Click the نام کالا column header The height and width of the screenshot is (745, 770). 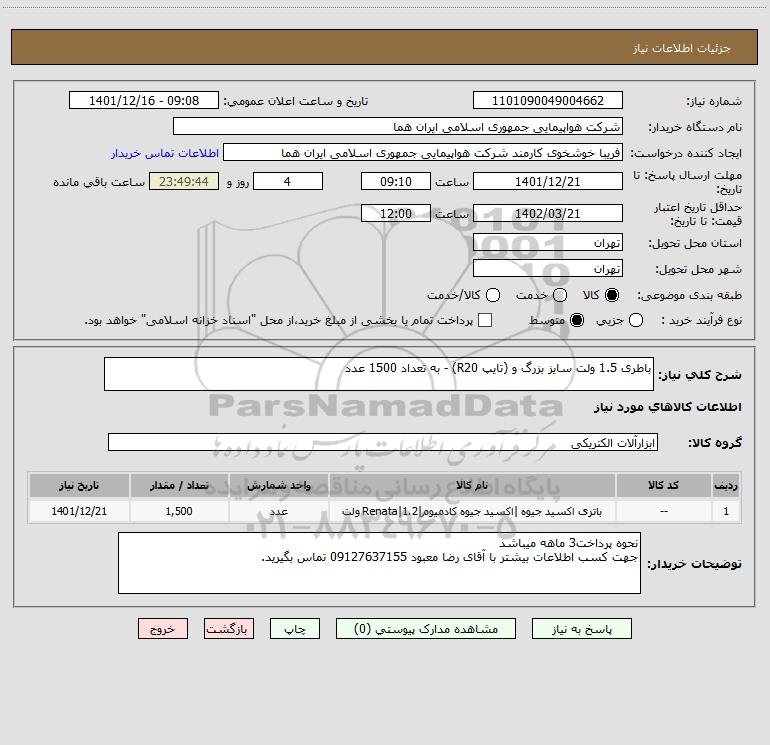[472, 485]
